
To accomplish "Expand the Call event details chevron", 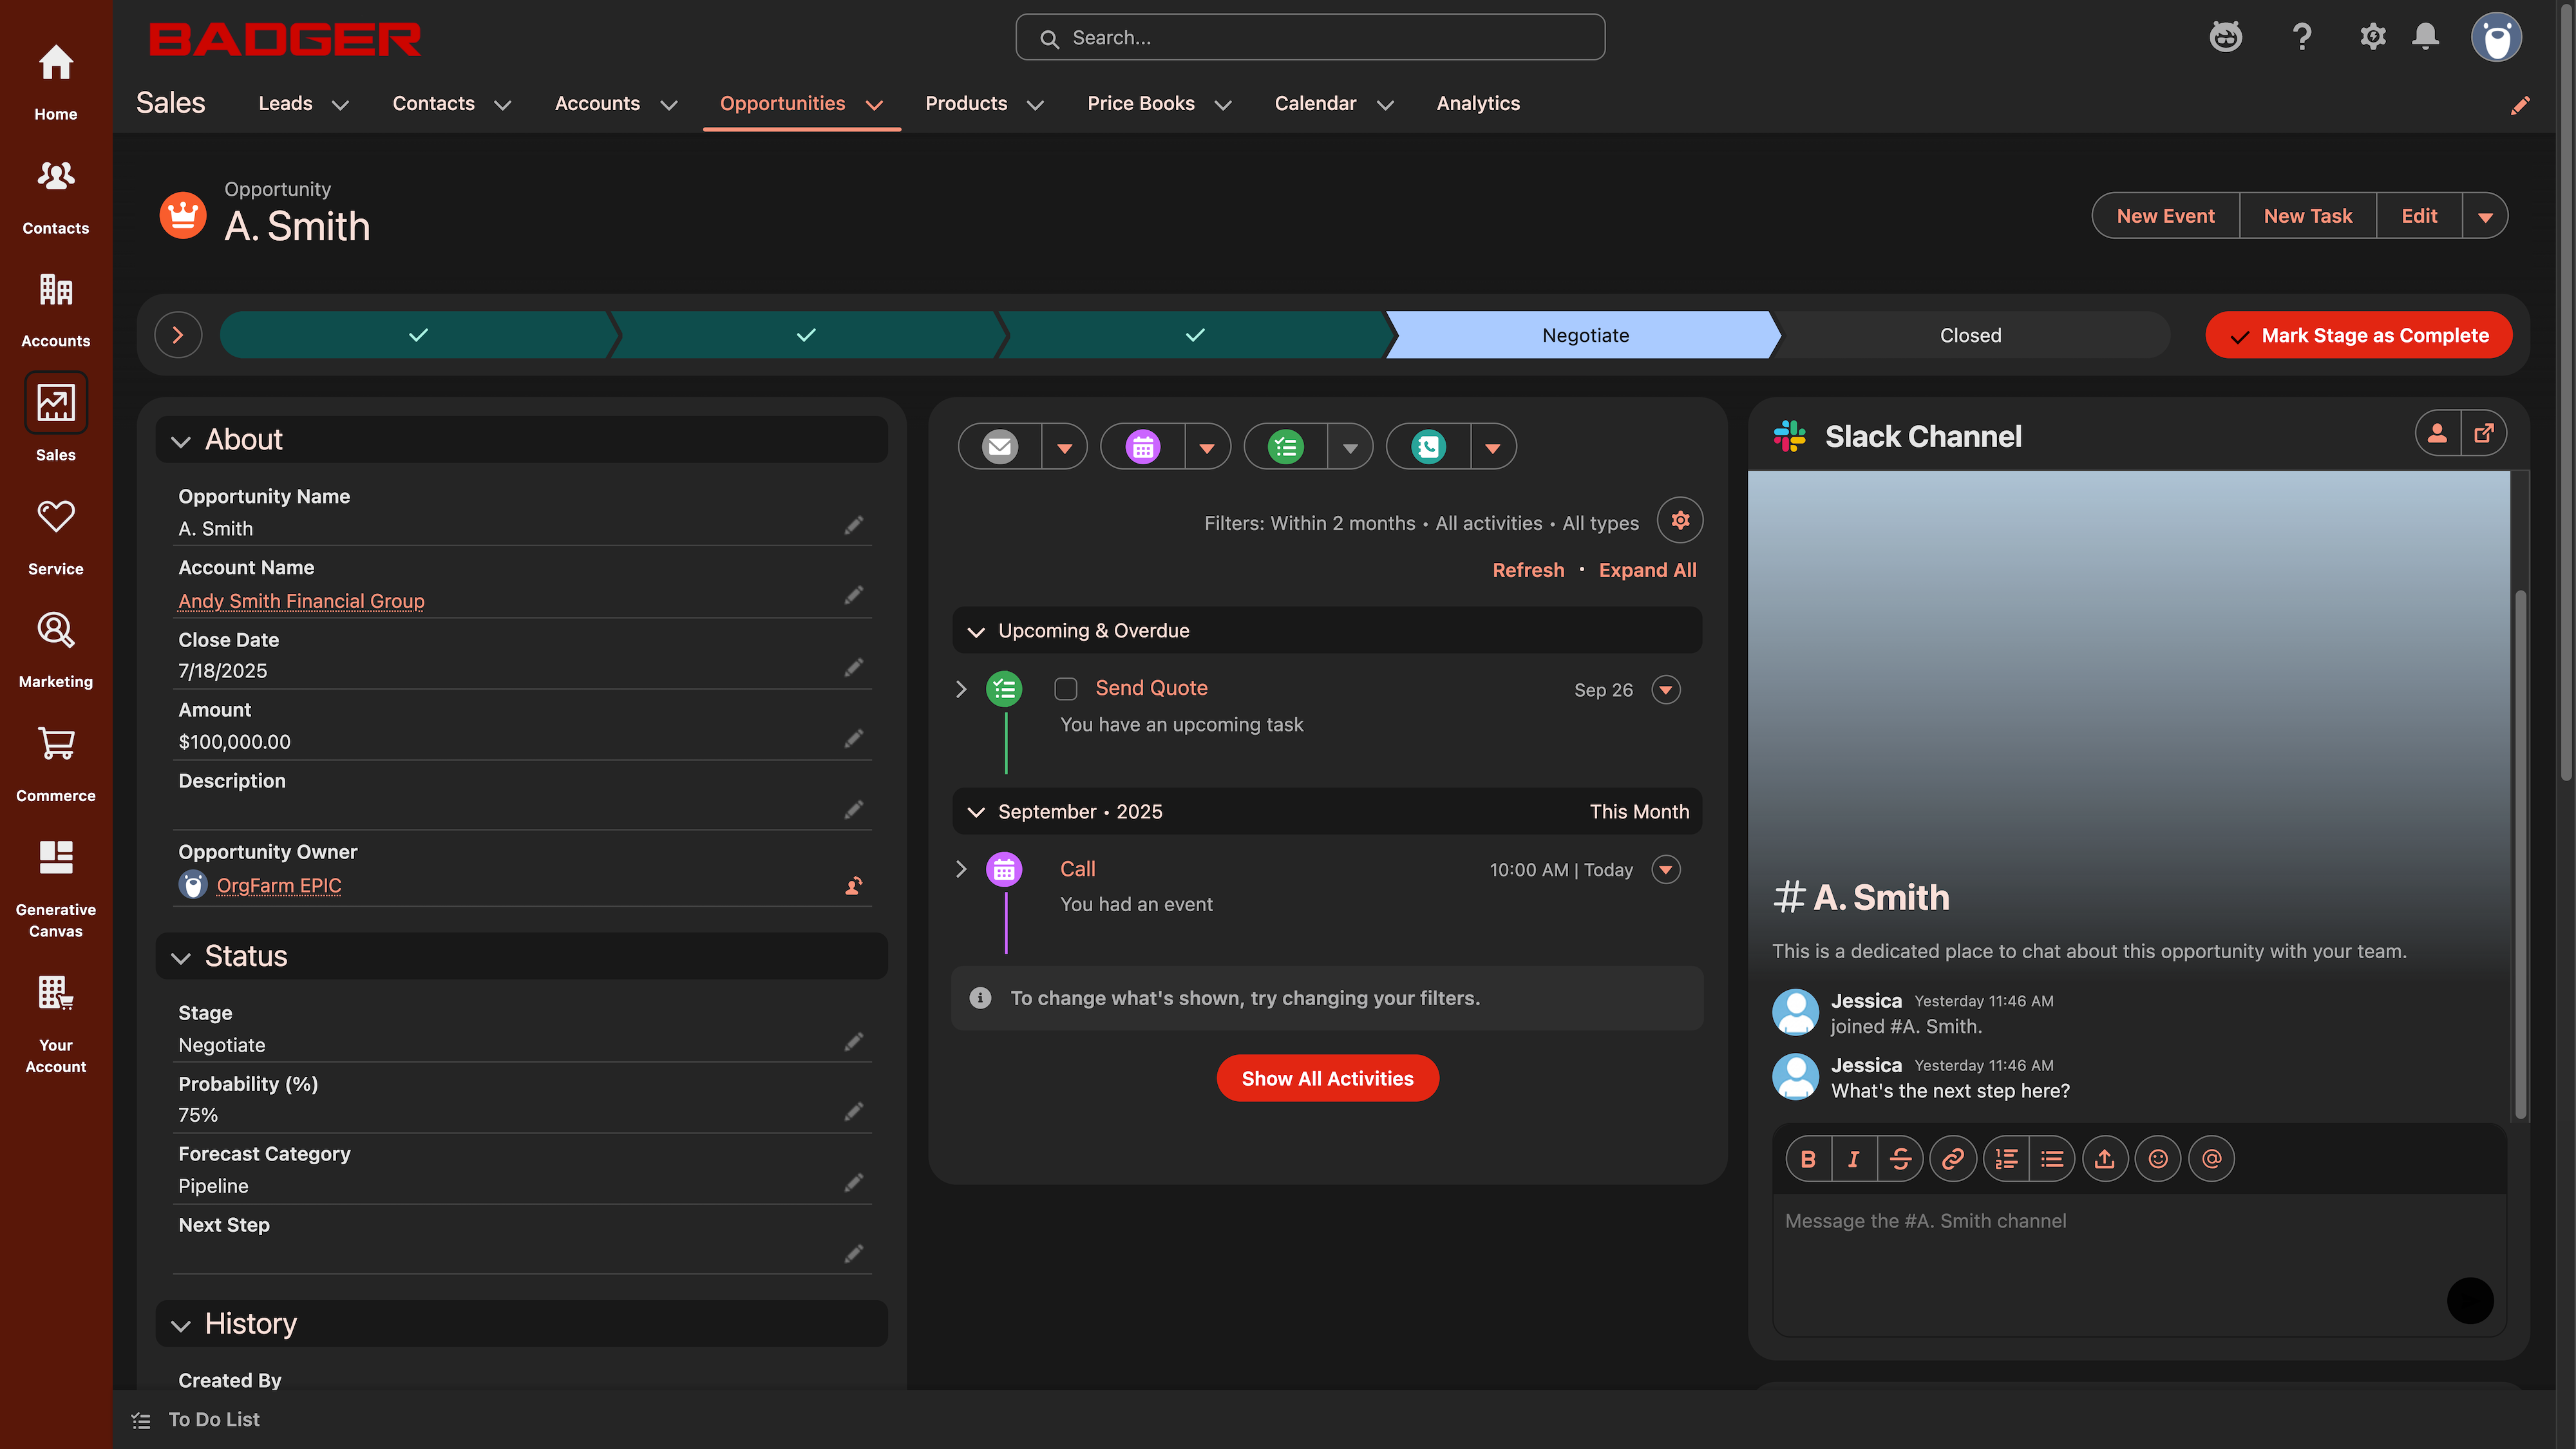I will click(x=961, y=869).
